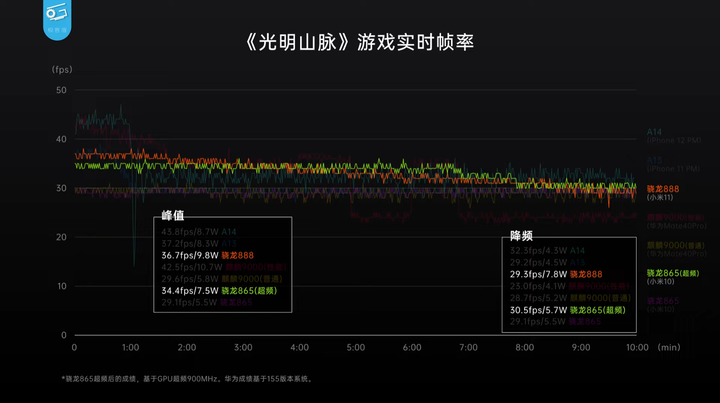Select the 麒麟9000(普通) legend entry
720x403 pixels.
pyautogui.click(x=675, y=246)
